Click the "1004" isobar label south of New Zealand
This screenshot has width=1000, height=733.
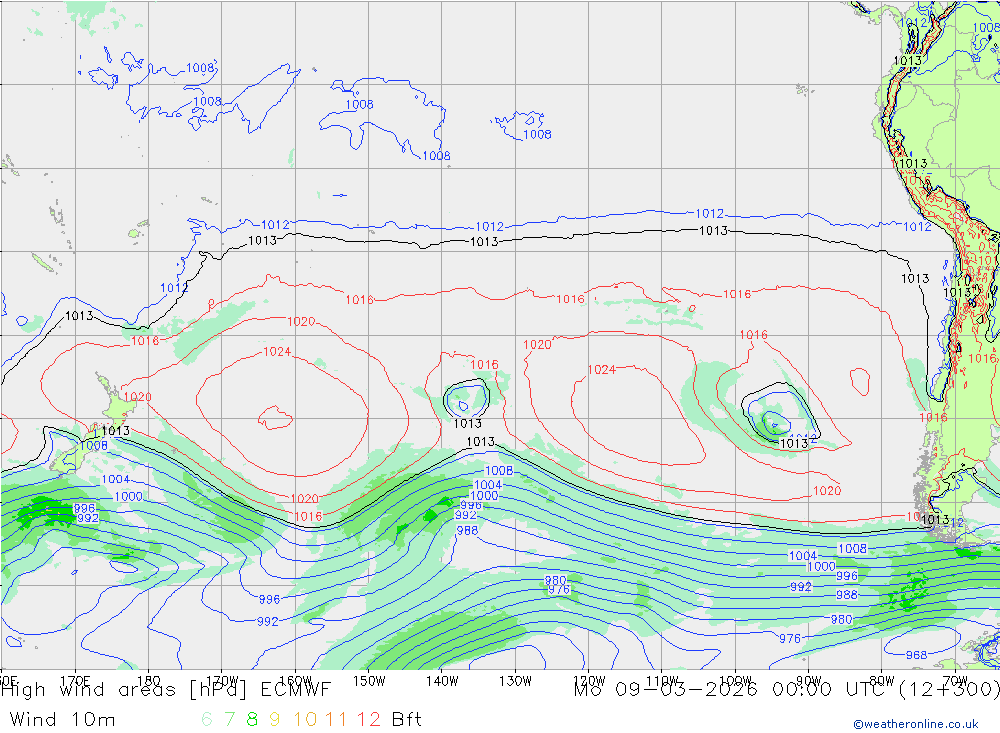(115, 479)
